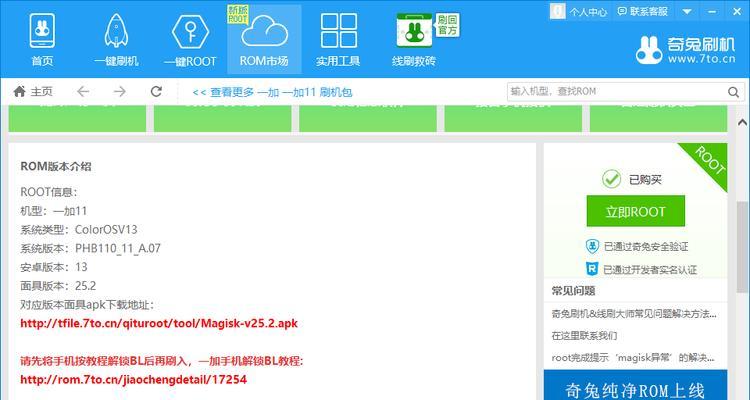Click the 奇兔纯净ROM上线 banner
750x400 pixels.
tap(636, 385)
